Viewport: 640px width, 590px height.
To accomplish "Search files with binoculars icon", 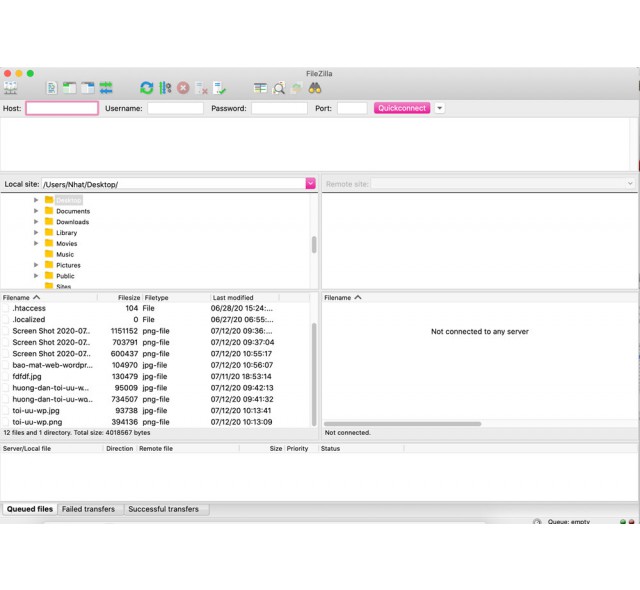I will pos(315,88).
